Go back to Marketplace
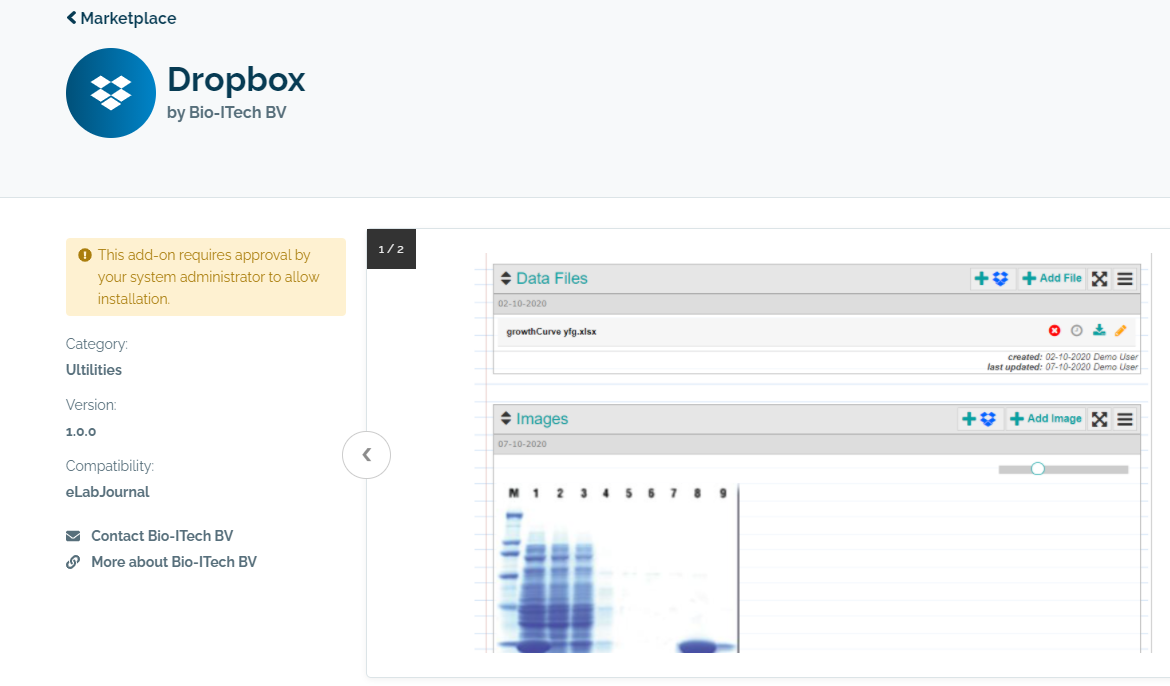The image size is (1170, 686). pyautogui.click(x=121, y=18)
